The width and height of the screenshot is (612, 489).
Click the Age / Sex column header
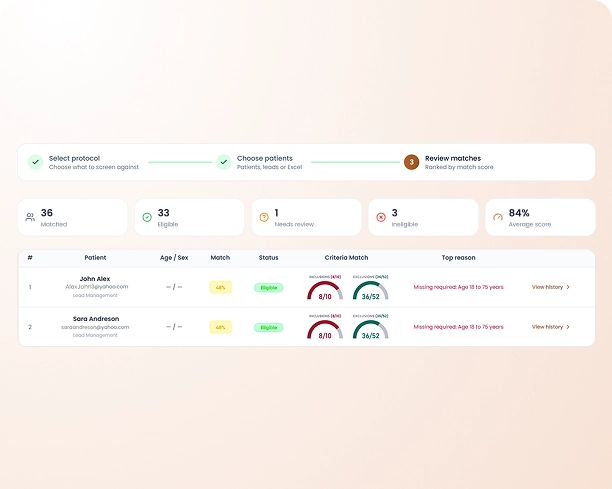point(174,258)
